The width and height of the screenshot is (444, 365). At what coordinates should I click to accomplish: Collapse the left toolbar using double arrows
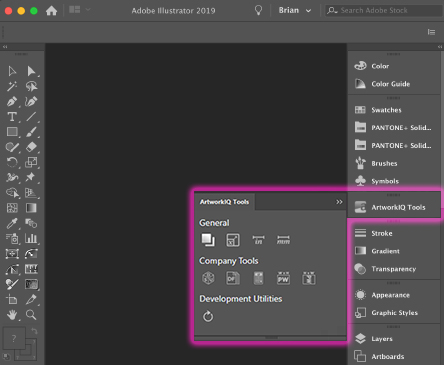tap(5, 47)
